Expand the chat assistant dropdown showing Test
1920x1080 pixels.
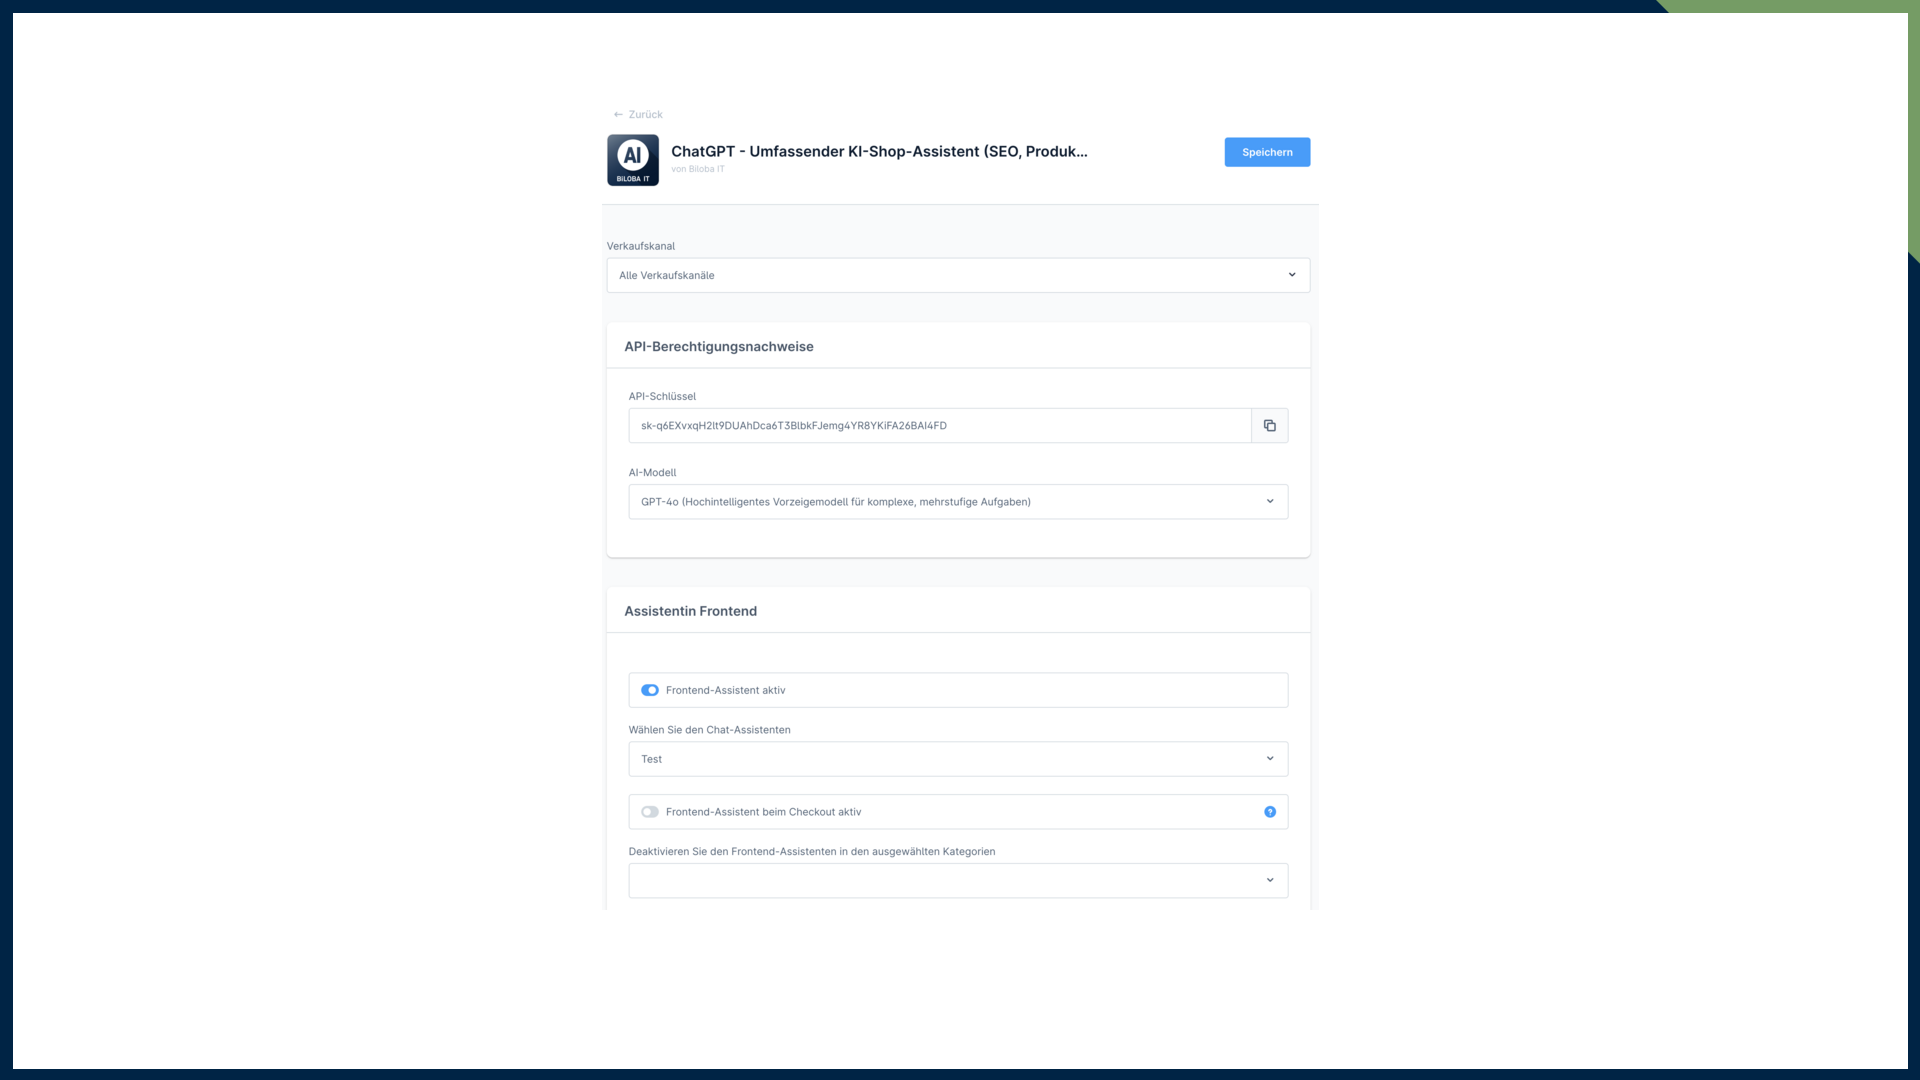tap(940, 759)
